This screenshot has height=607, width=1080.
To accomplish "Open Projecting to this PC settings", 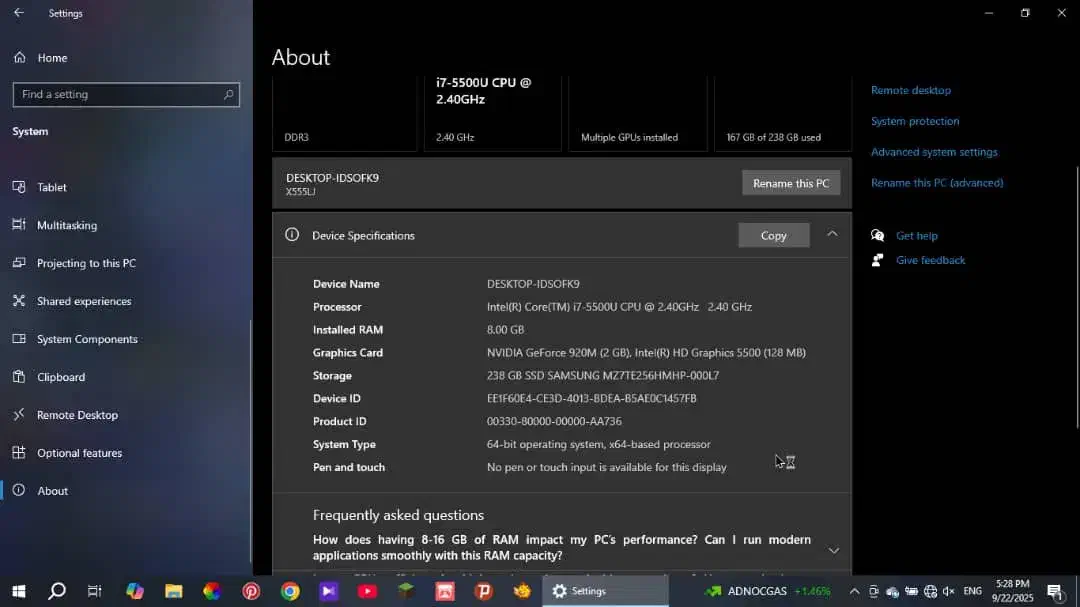I will click(86, 263).
